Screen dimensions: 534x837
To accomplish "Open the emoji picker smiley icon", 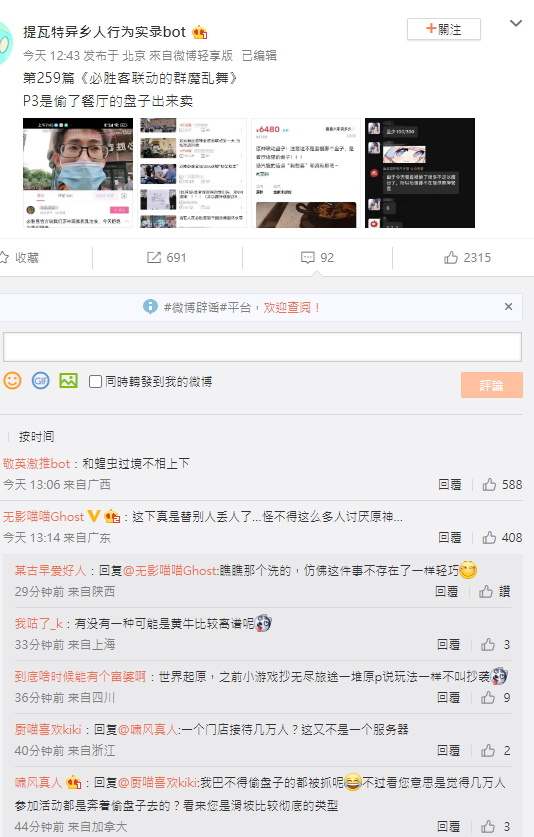I will [12, 381].
